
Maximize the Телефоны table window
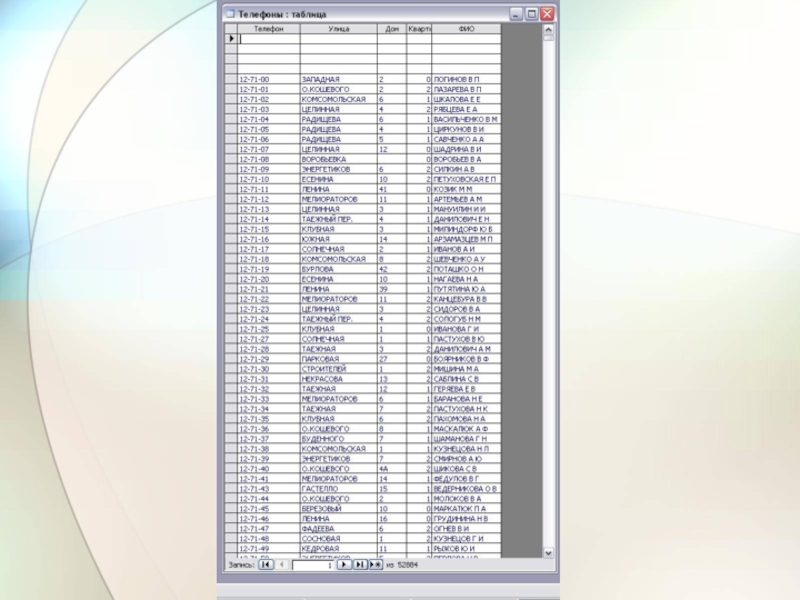coord(531,14)
